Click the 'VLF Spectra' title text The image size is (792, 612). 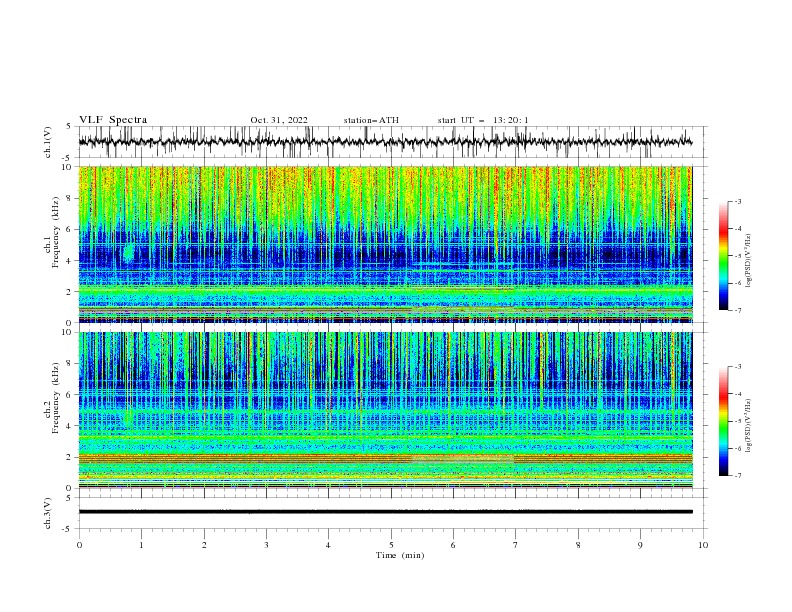point(113,120)
